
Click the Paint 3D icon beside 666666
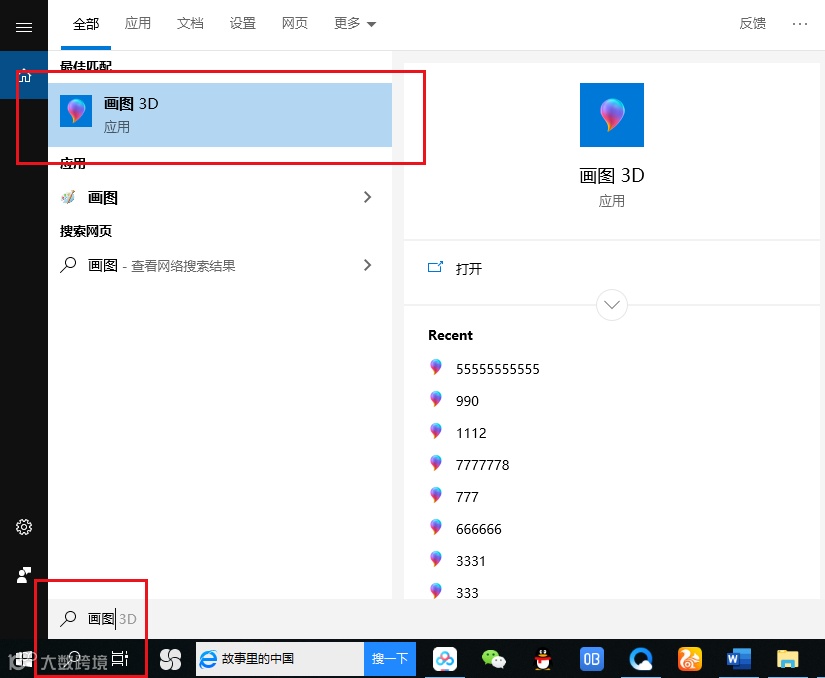pyautogui.click(x=436, y=527)
